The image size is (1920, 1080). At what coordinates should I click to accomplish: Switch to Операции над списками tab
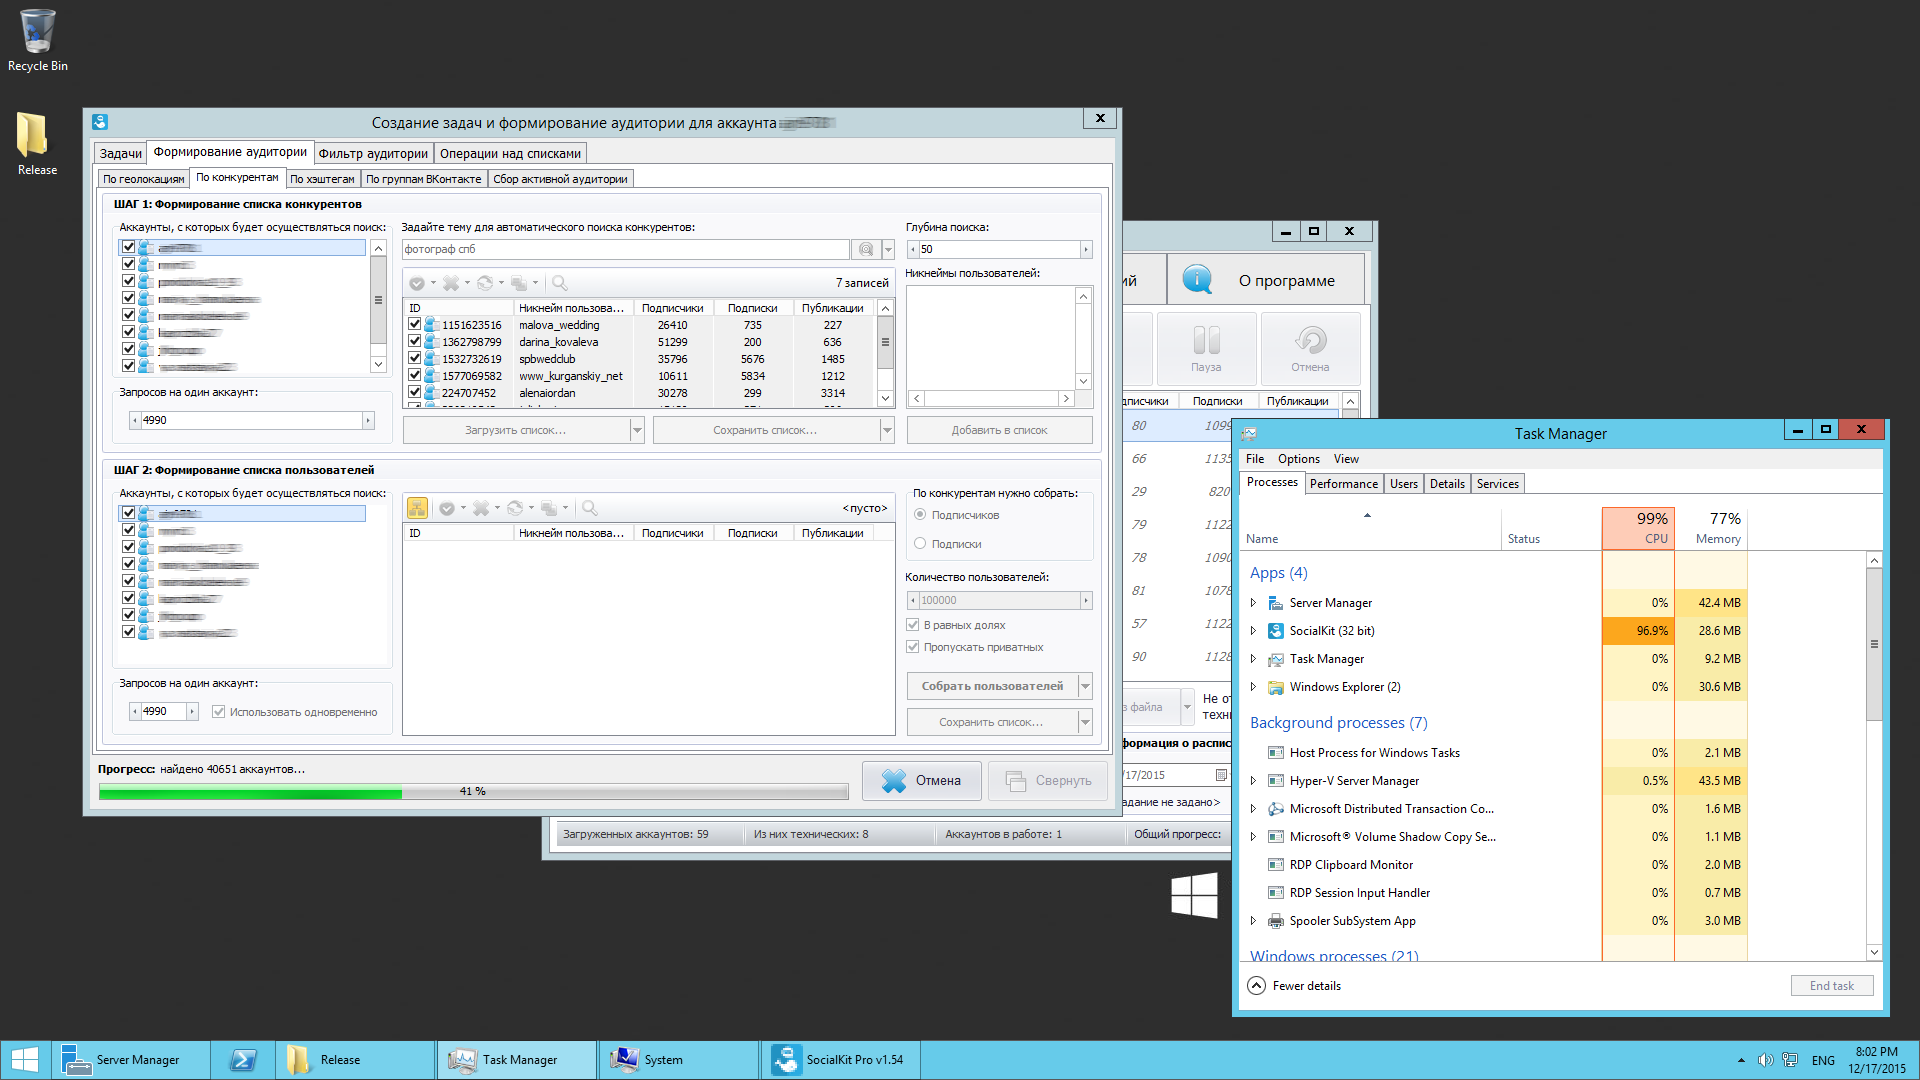click(x=510, y=153)
